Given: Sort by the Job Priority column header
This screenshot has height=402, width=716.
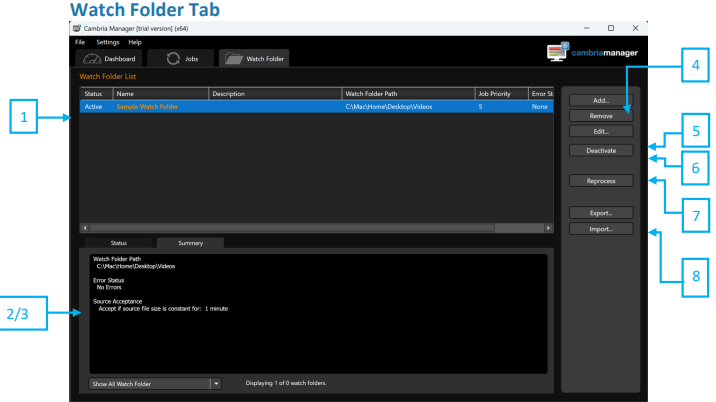Looking at the screenshot, I should click(x=501, y=94).
